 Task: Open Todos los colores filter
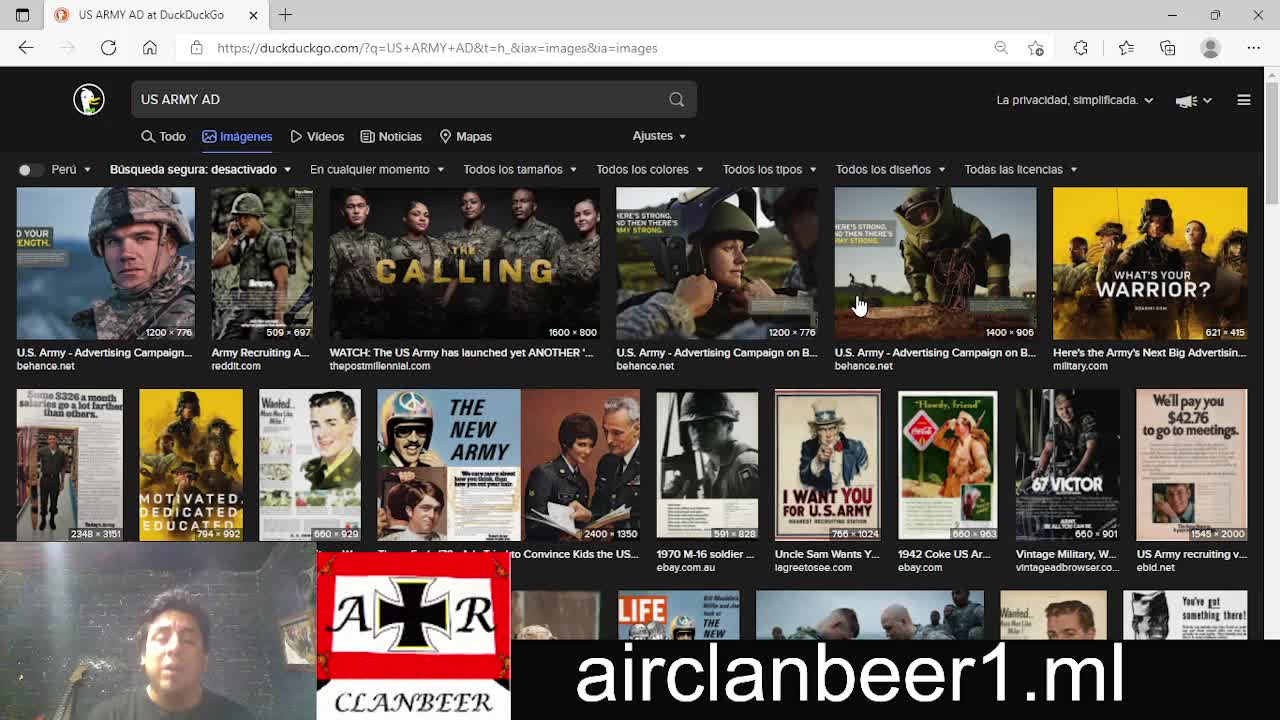pos(649,169)
